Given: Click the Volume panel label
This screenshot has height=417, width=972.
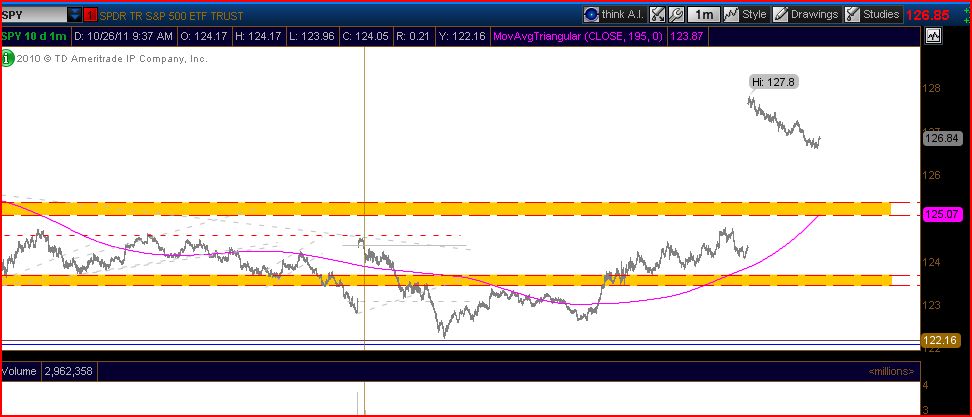Looking at the screenshot, I should (x=21, y=372).
